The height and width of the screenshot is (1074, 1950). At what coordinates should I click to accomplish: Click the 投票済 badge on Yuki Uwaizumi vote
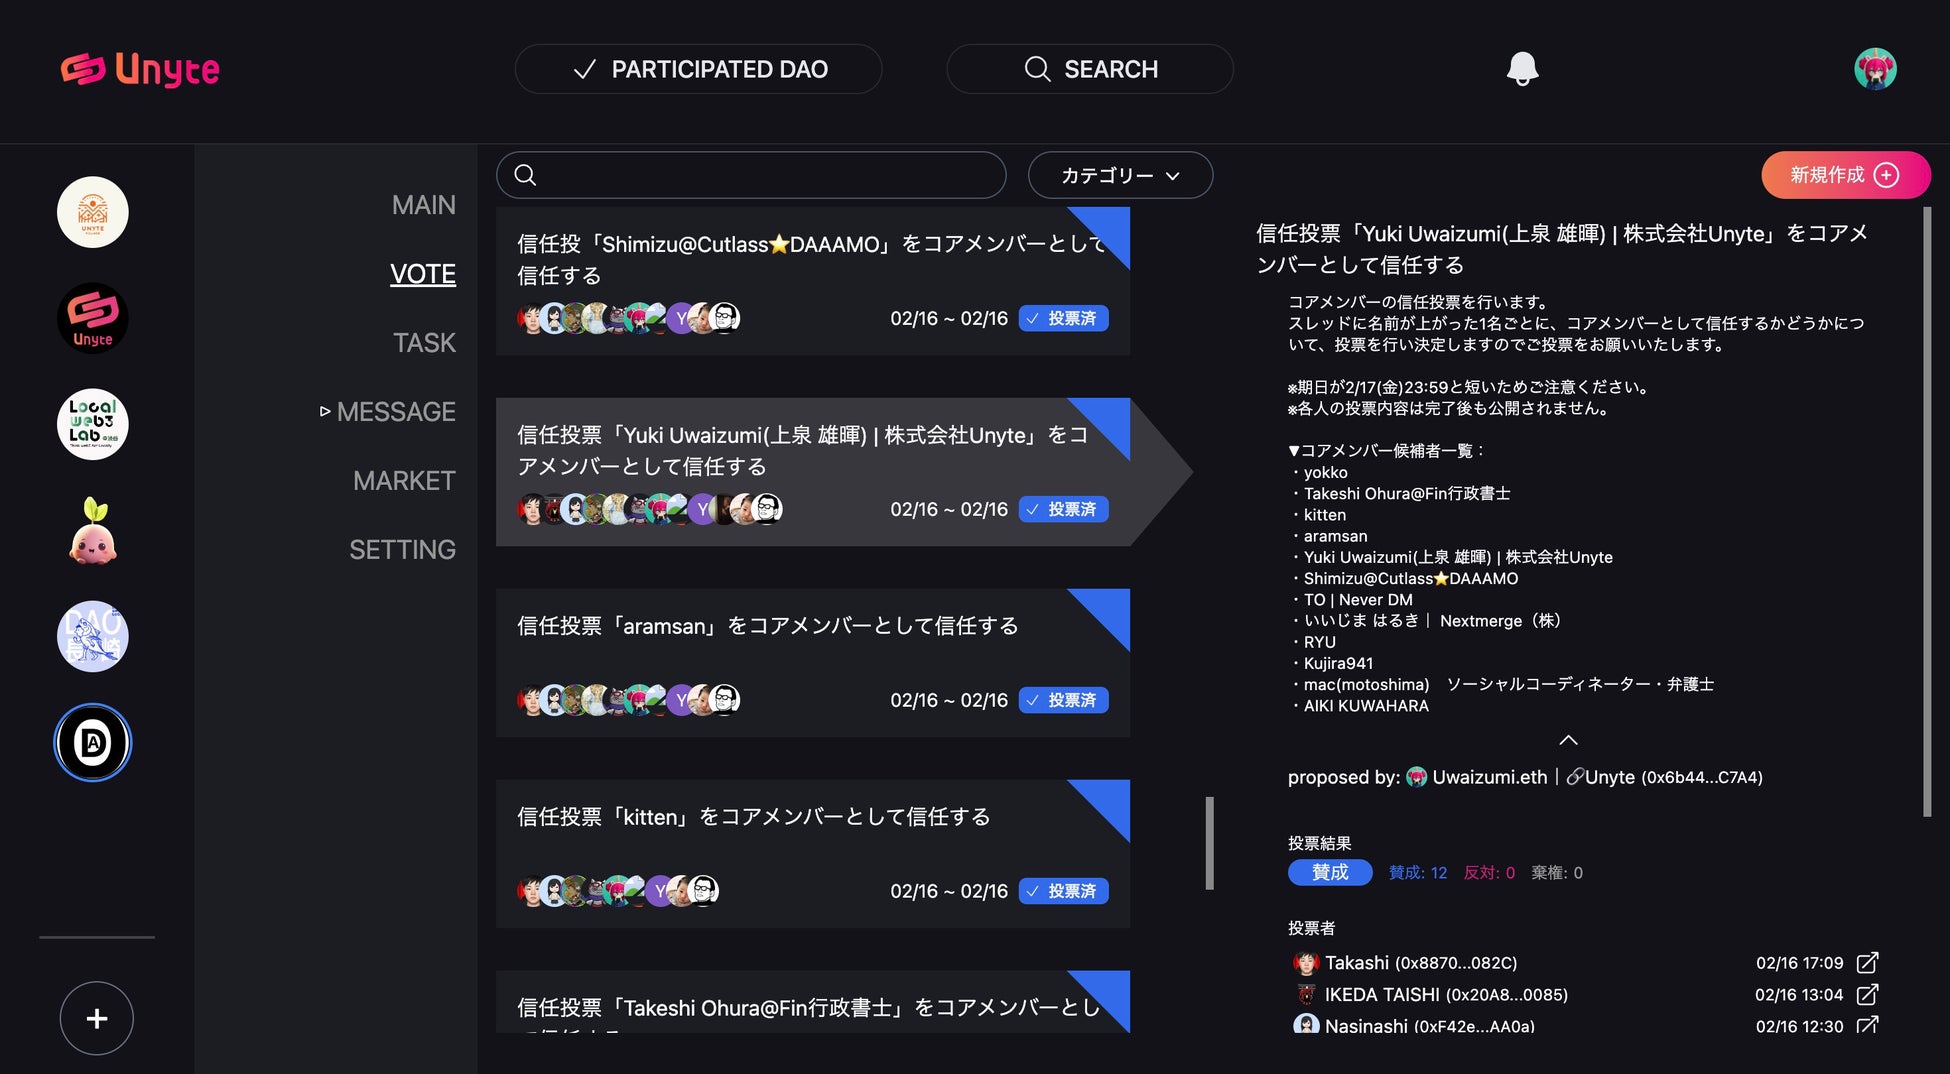coord(1063,509)
